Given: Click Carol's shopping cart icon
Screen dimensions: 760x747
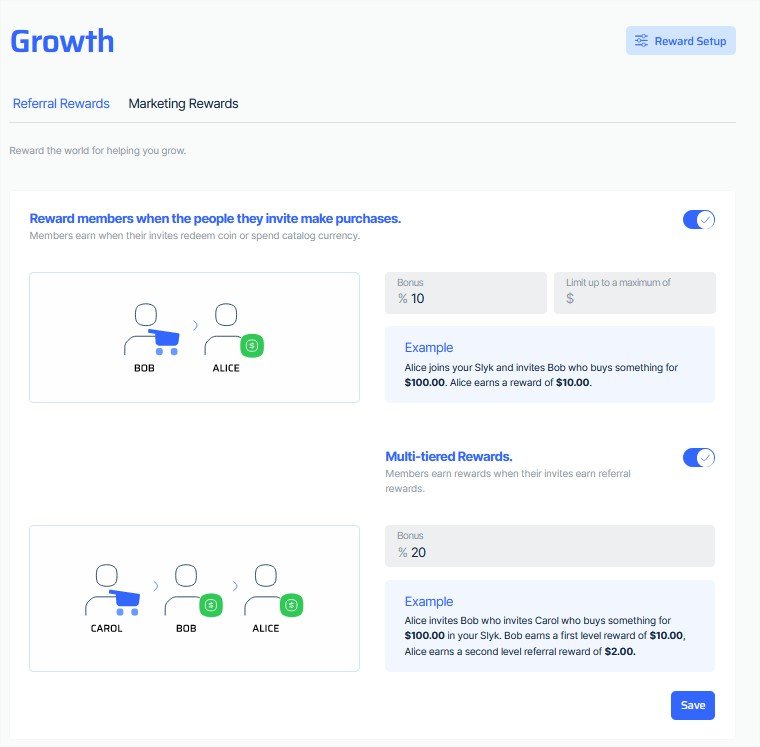Looking at the screenshot, I should click(125, 603).
